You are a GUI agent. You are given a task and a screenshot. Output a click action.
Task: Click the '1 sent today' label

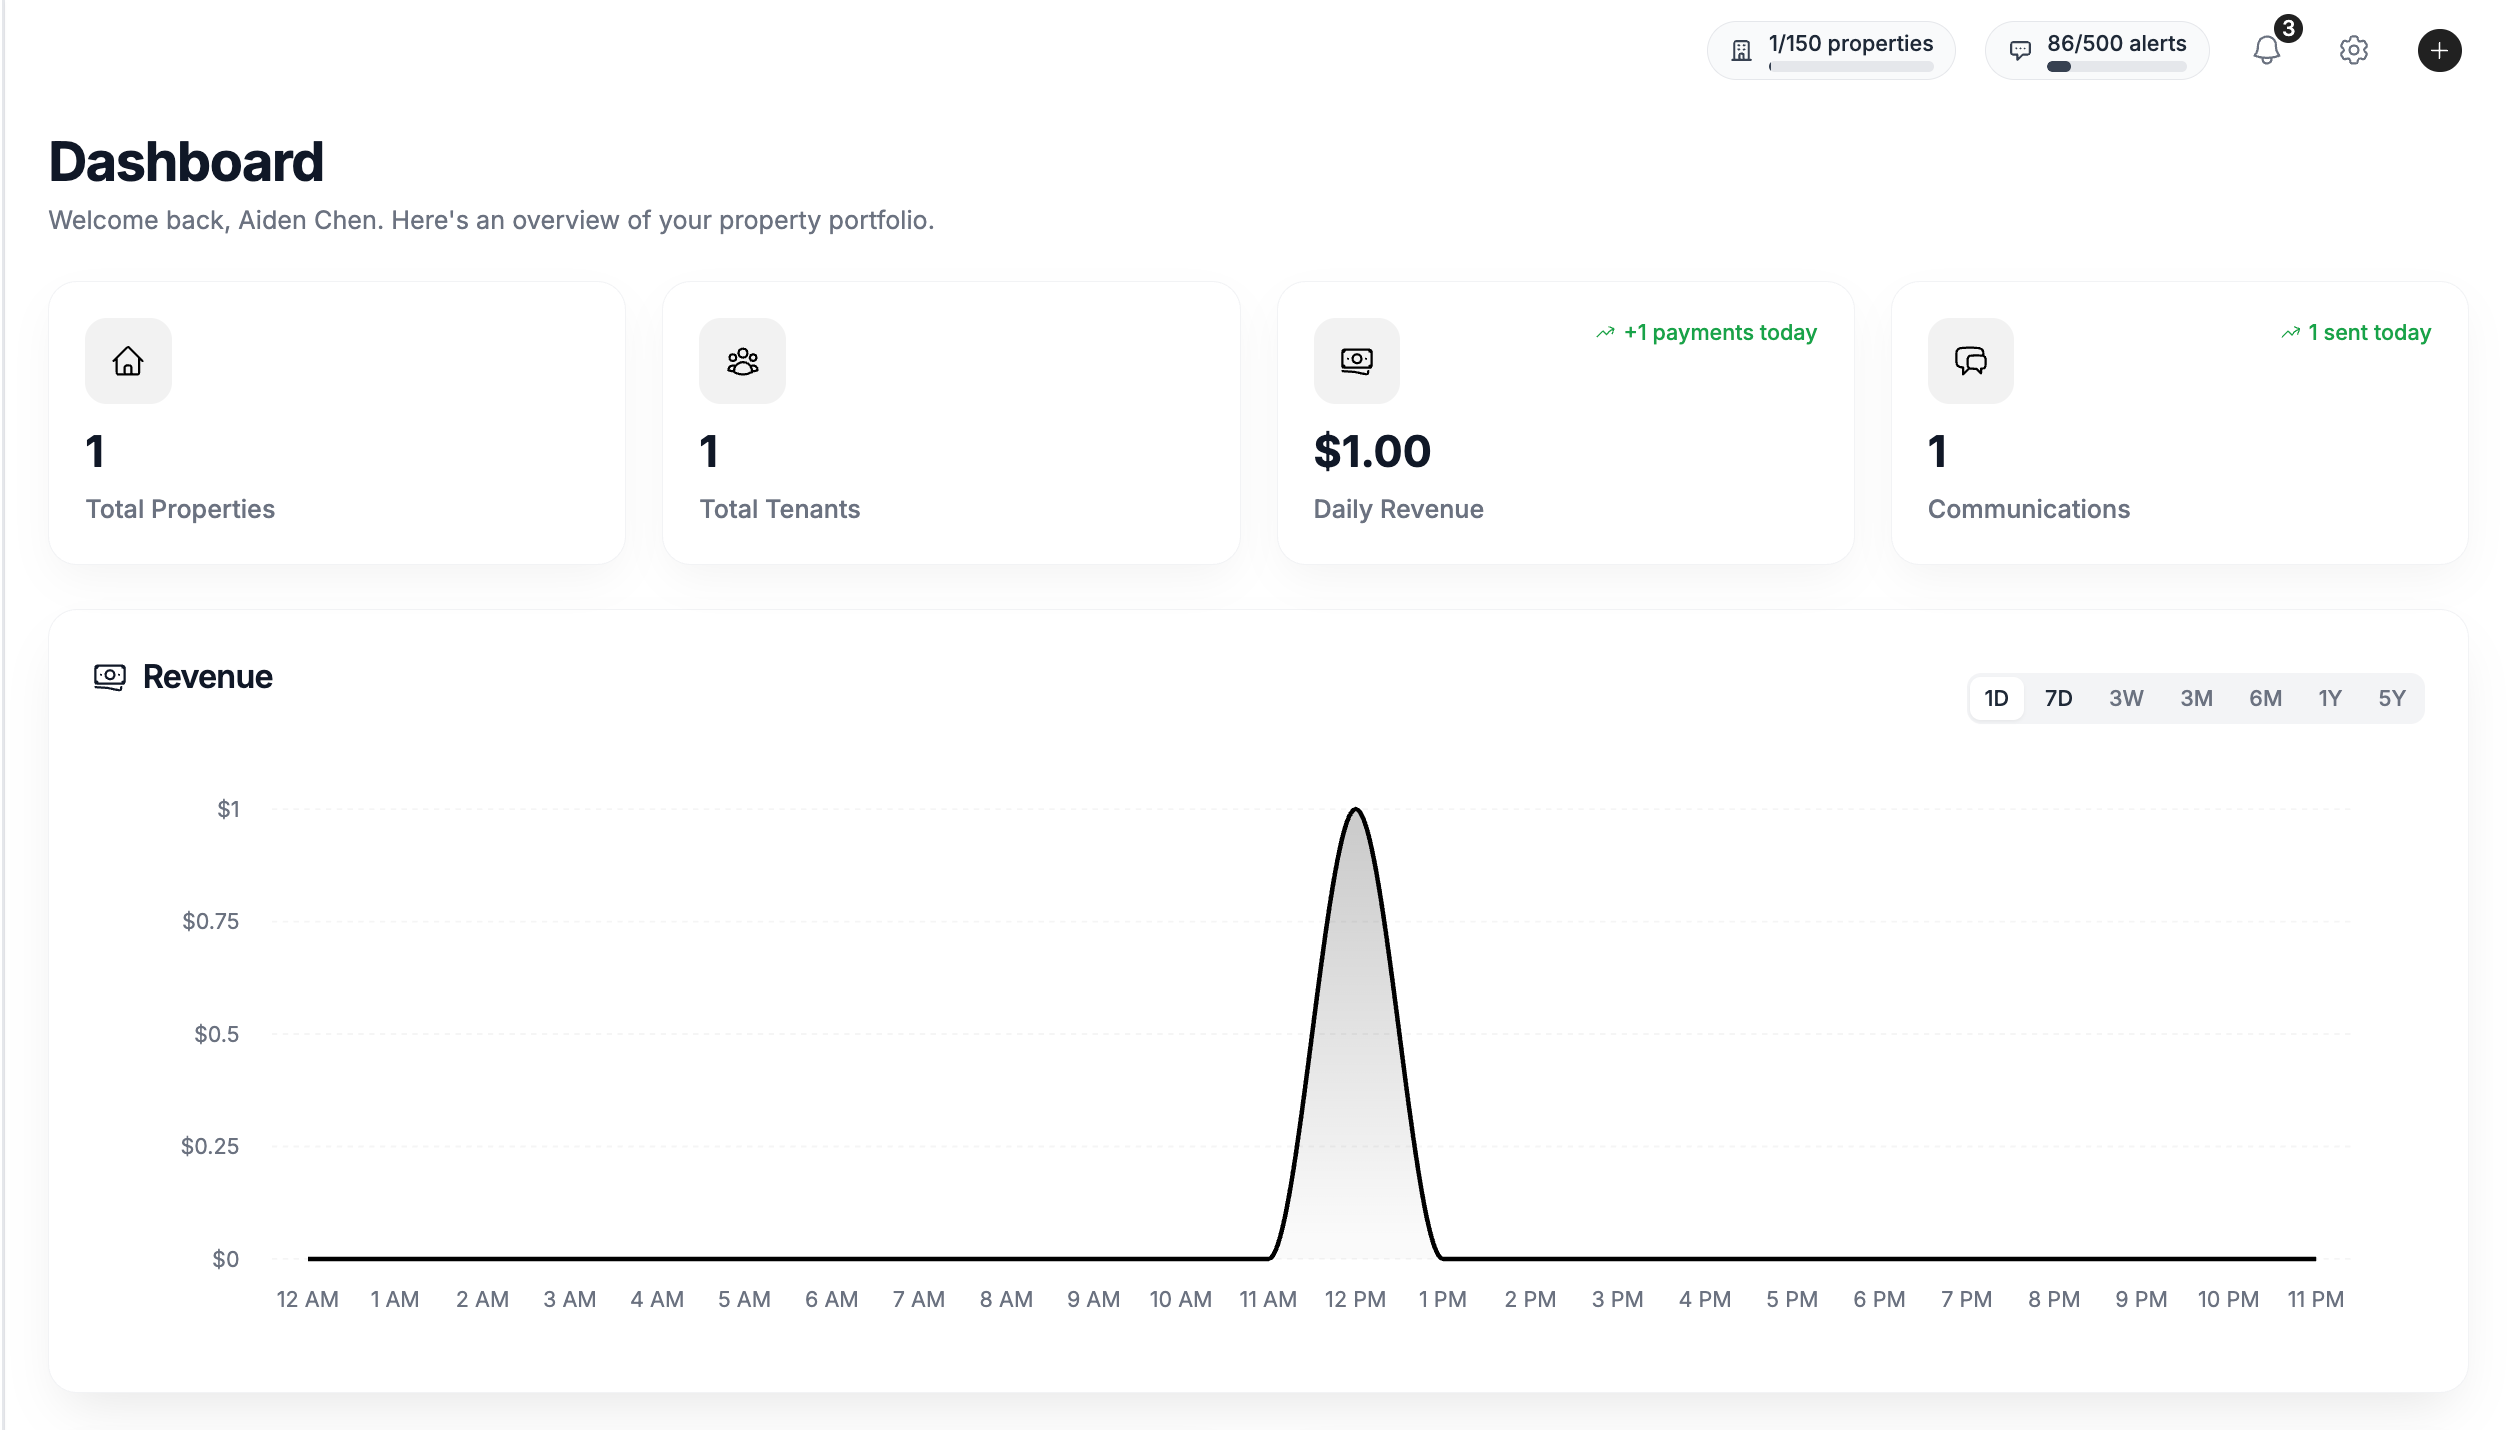click(x=2369, y=333)
